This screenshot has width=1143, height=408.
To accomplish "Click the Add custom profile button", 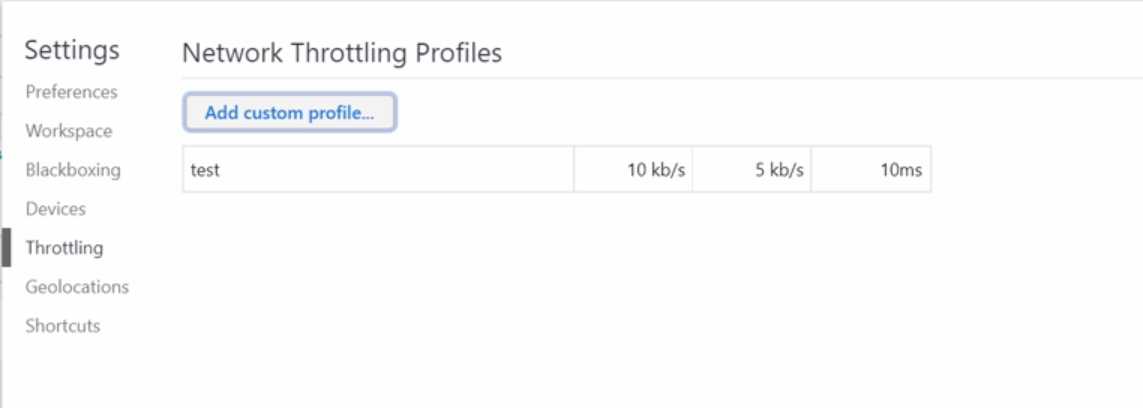I will (289, 113).
